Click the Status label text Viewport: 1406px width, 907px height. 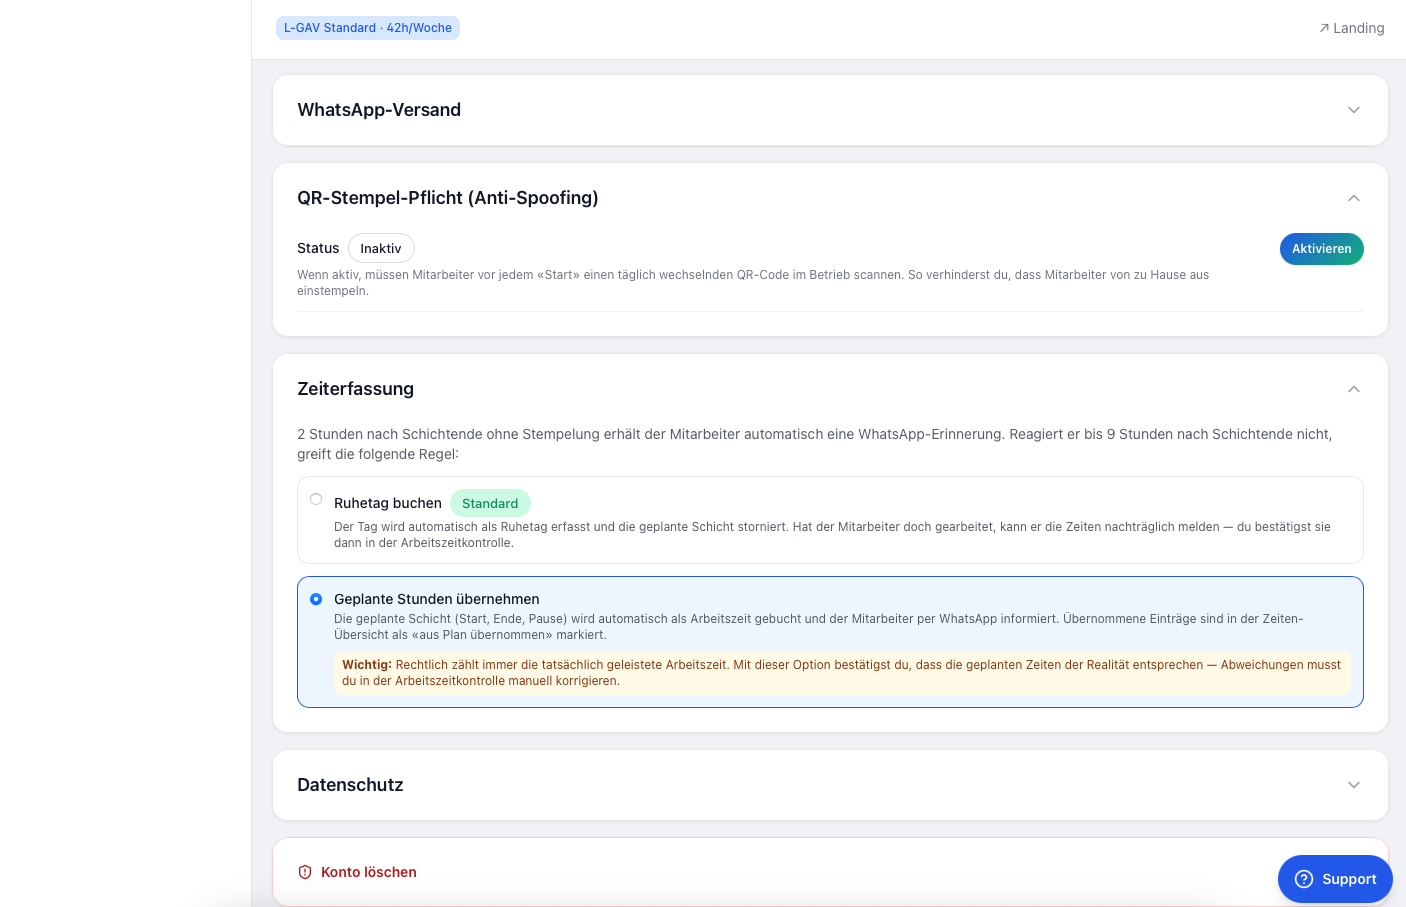318,248
